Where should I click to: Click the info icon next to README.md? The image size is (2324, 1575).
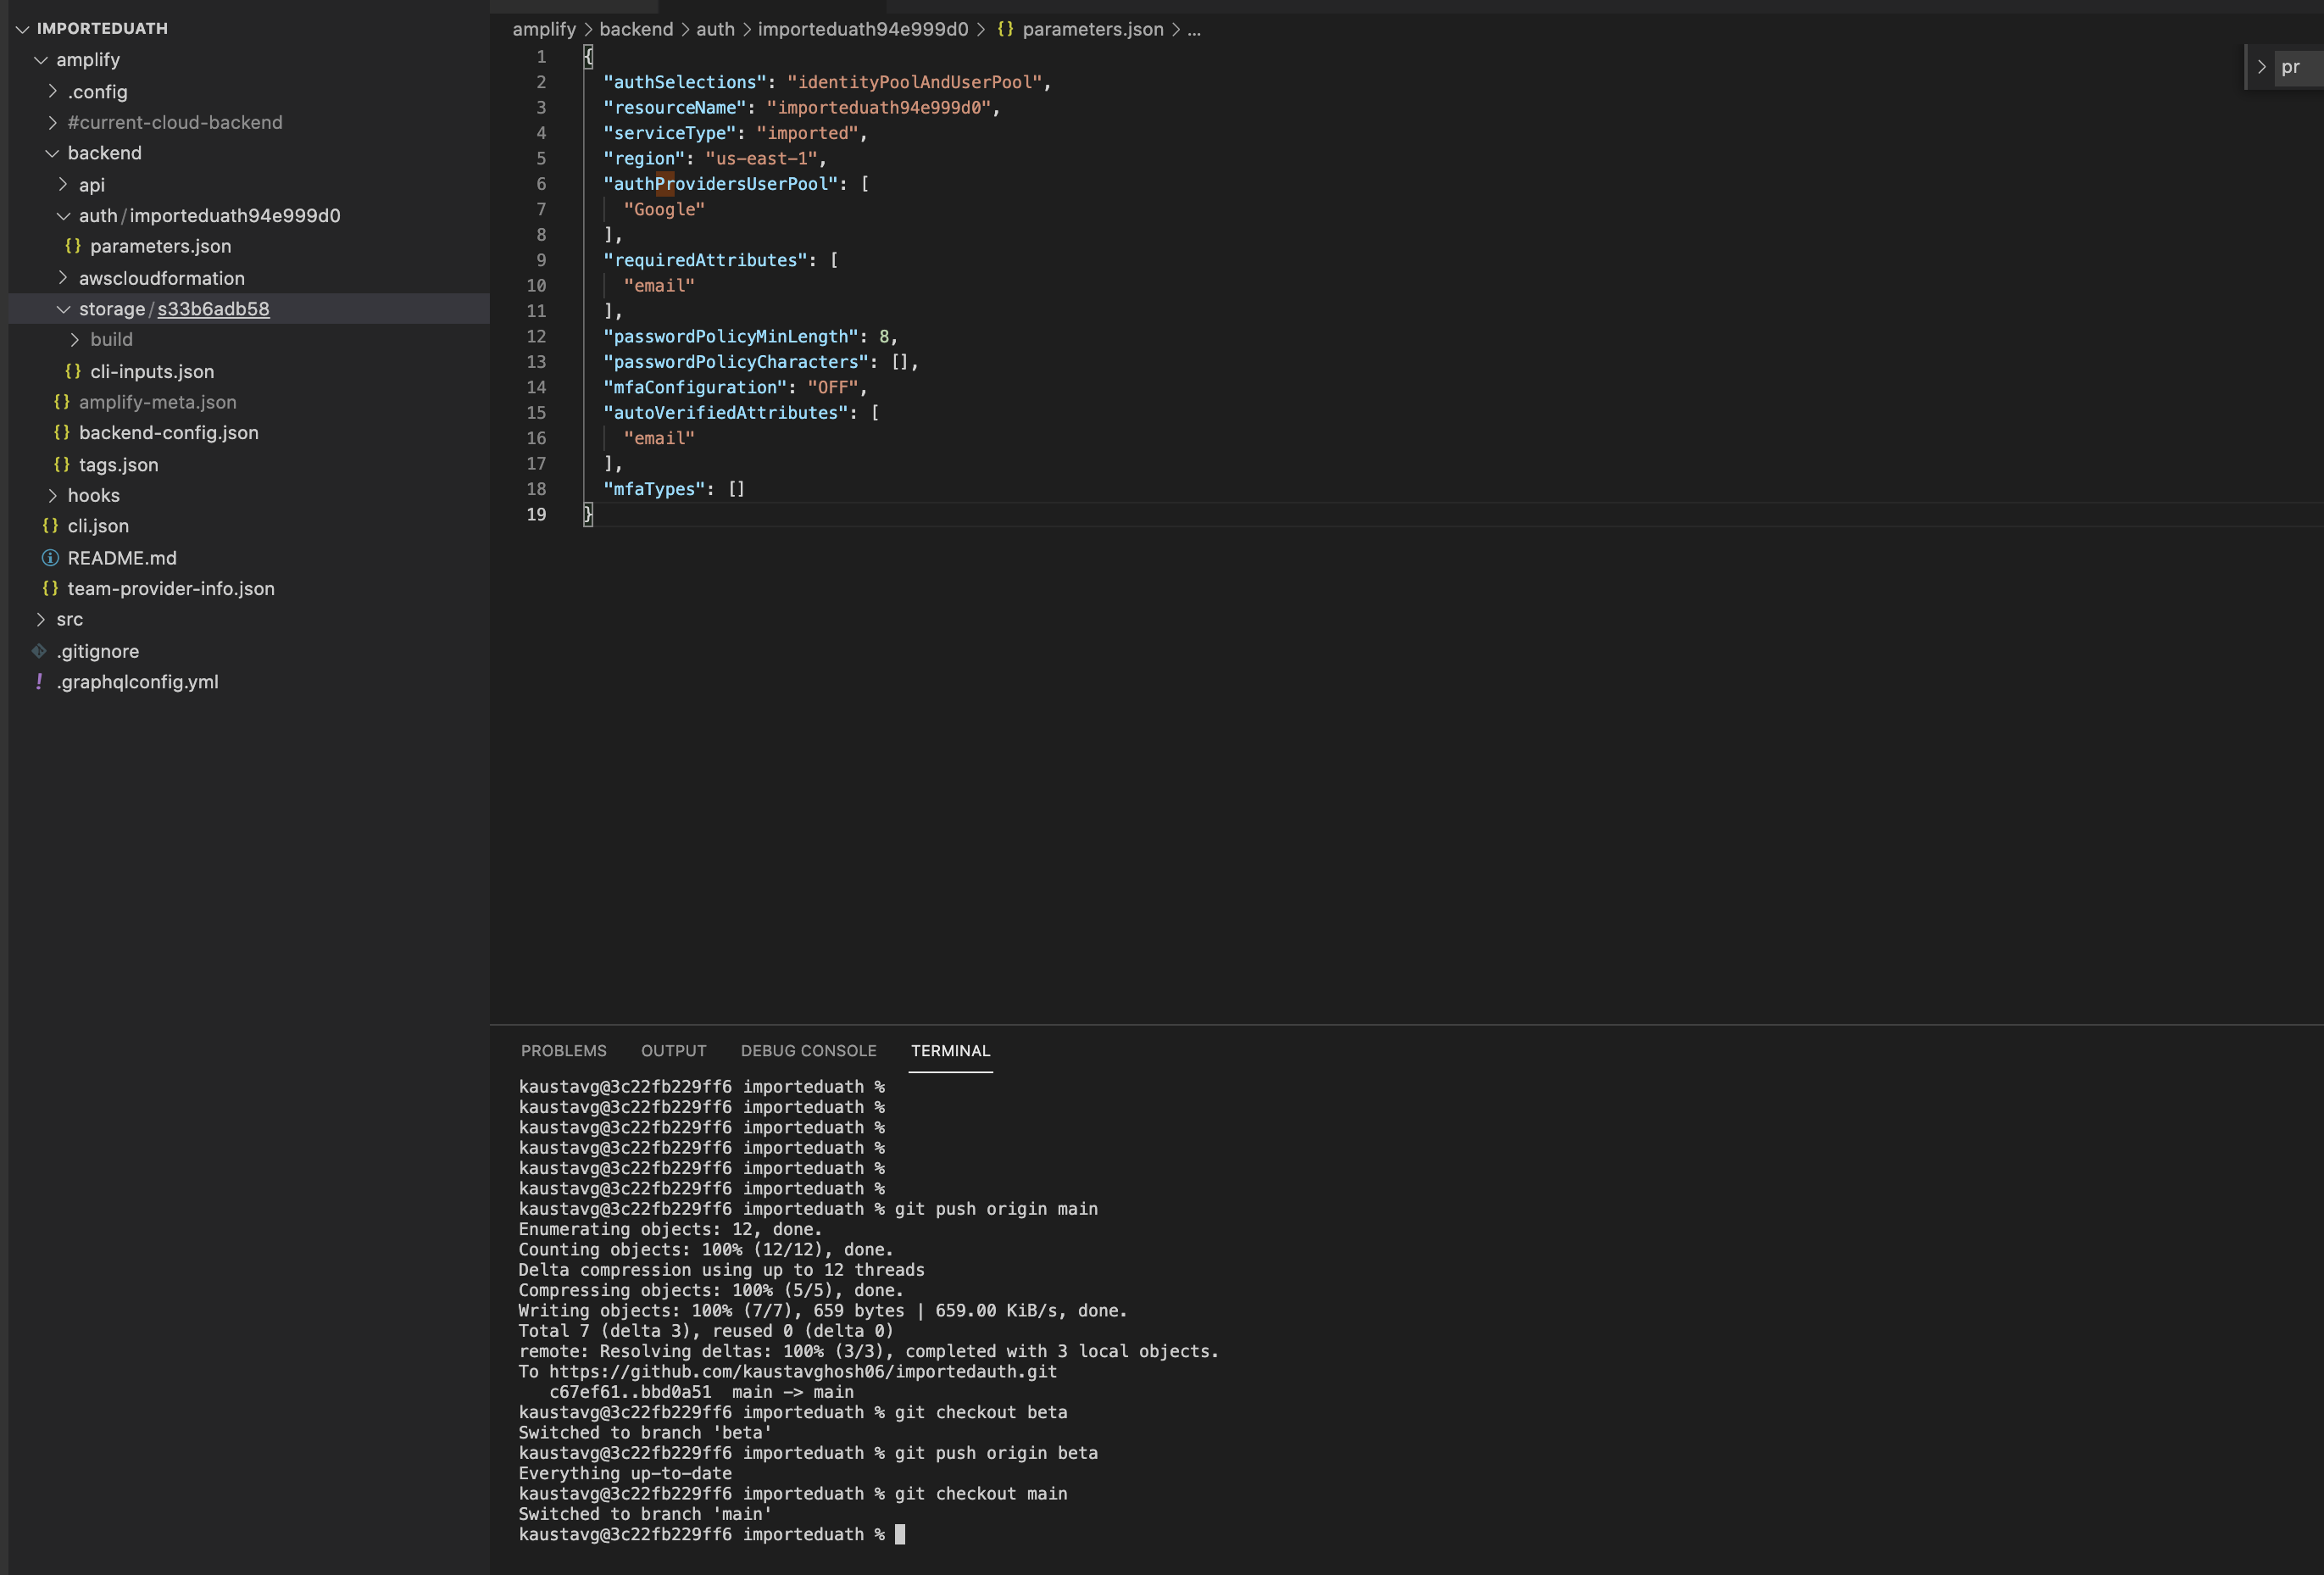[50, 557]
